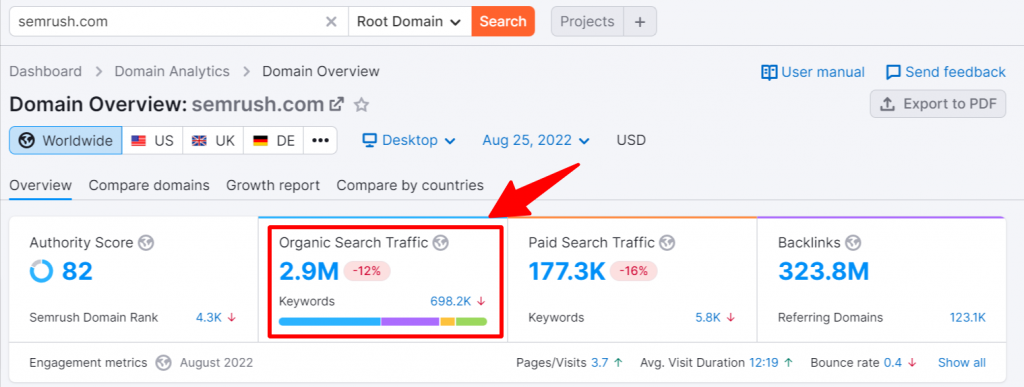Open the Growth report tab
This screenshot has width=1024, height=387.
(x=273, y=185)
